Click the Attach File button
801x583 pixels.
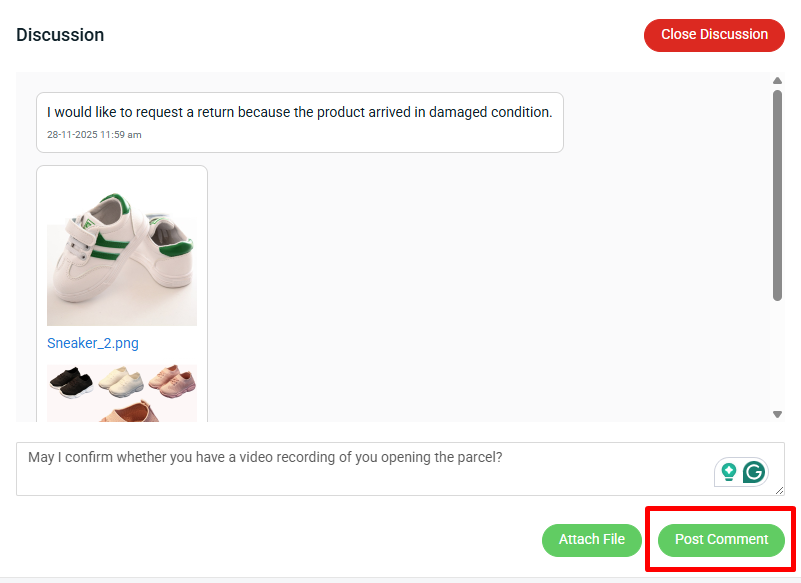pos(592,540)
